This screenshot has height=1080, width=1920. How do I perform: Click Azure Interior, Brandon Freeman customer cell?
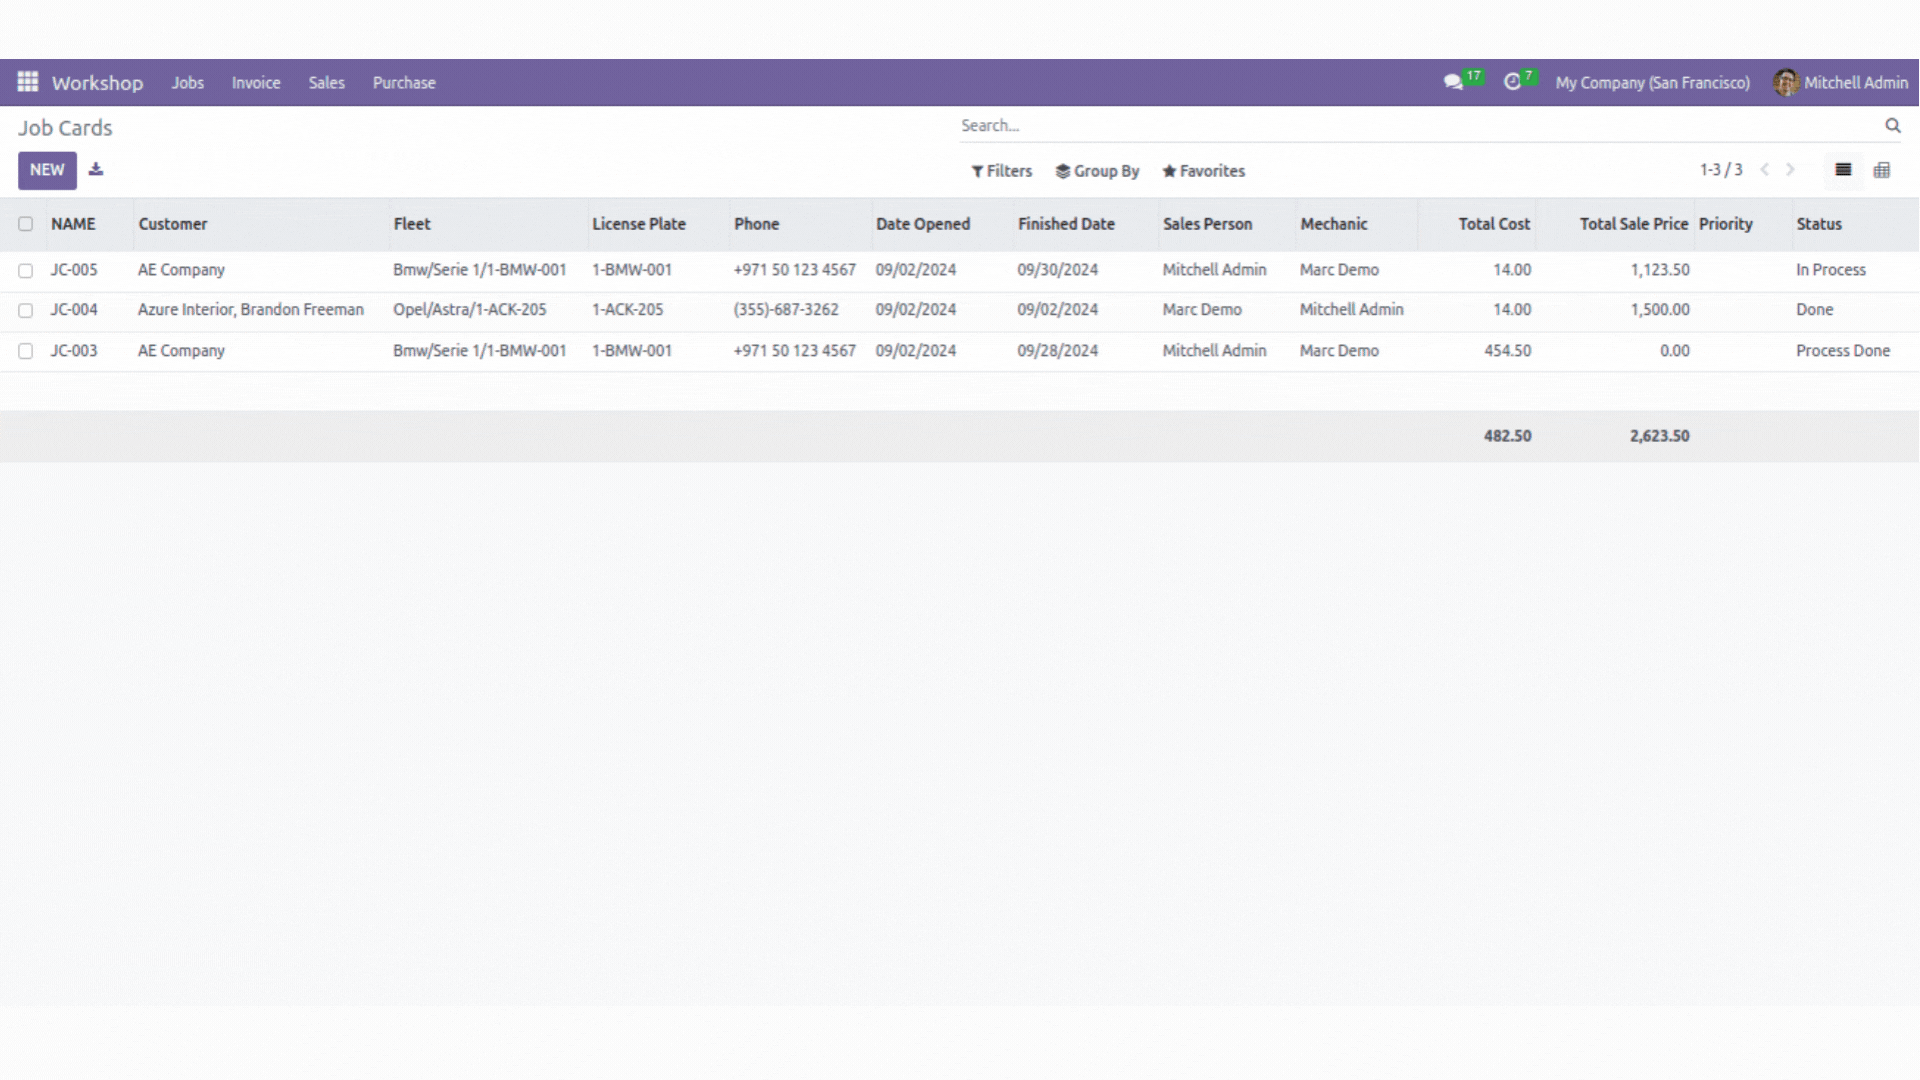pyautogui.click(x=251, y=310)
